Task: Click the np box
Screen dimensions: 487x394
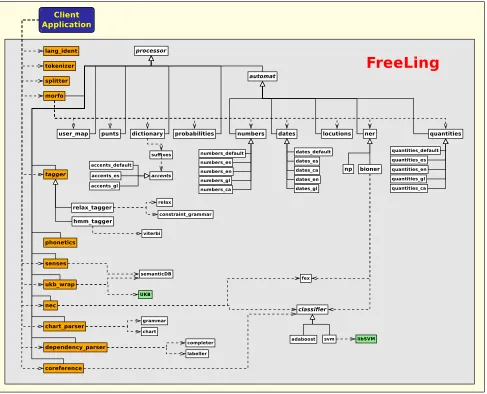Action: coord(348,169)
